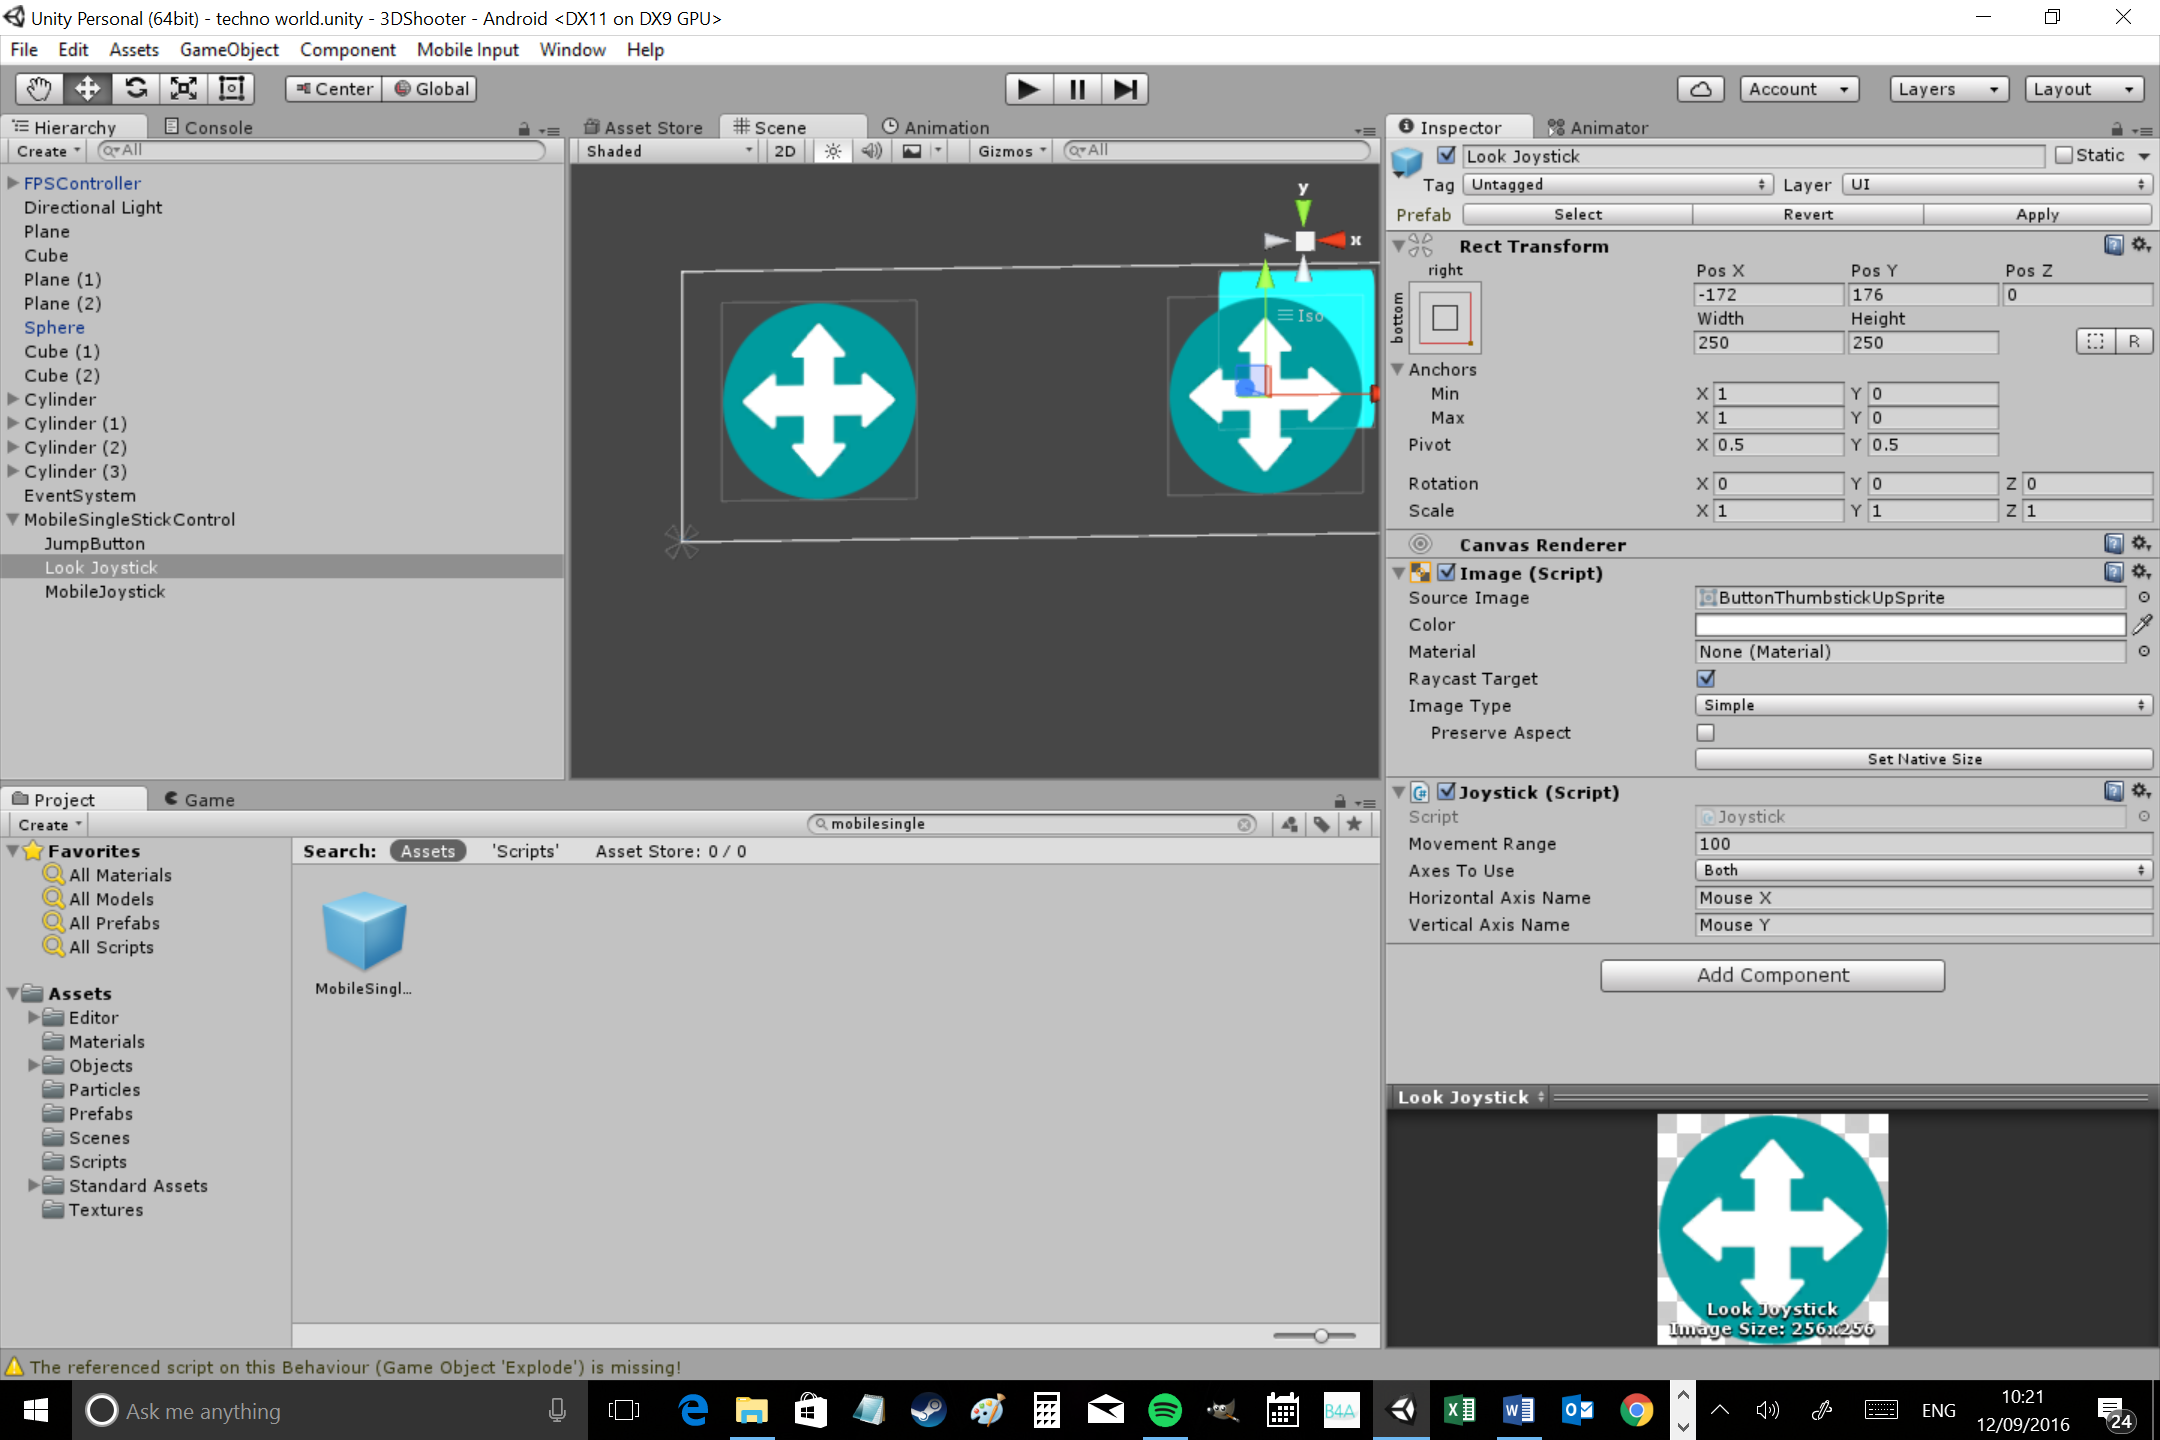The height and width of the screenshot is (1440, 2160).
Task: Uncheck Raycast Target checkbox
Action: [1706, 679]
